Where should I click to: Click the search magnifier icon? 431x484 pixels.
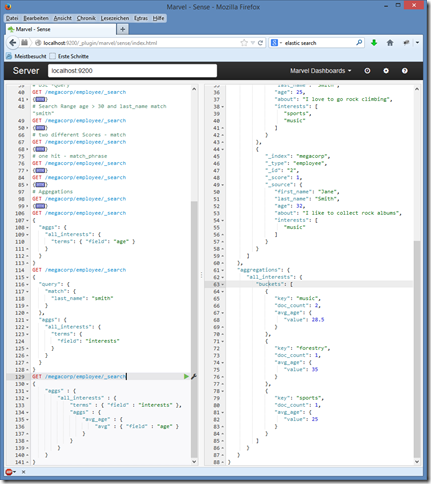tap(359, 43)
